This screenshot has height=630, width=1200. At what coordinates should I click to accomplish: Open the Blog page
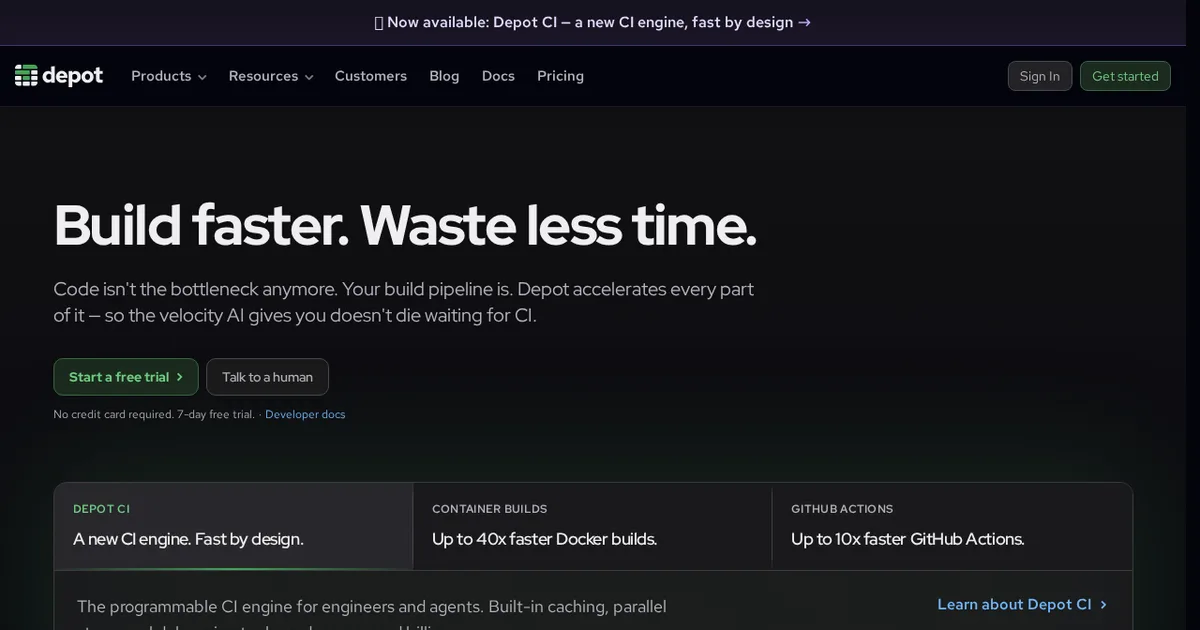tap(444, 76)
